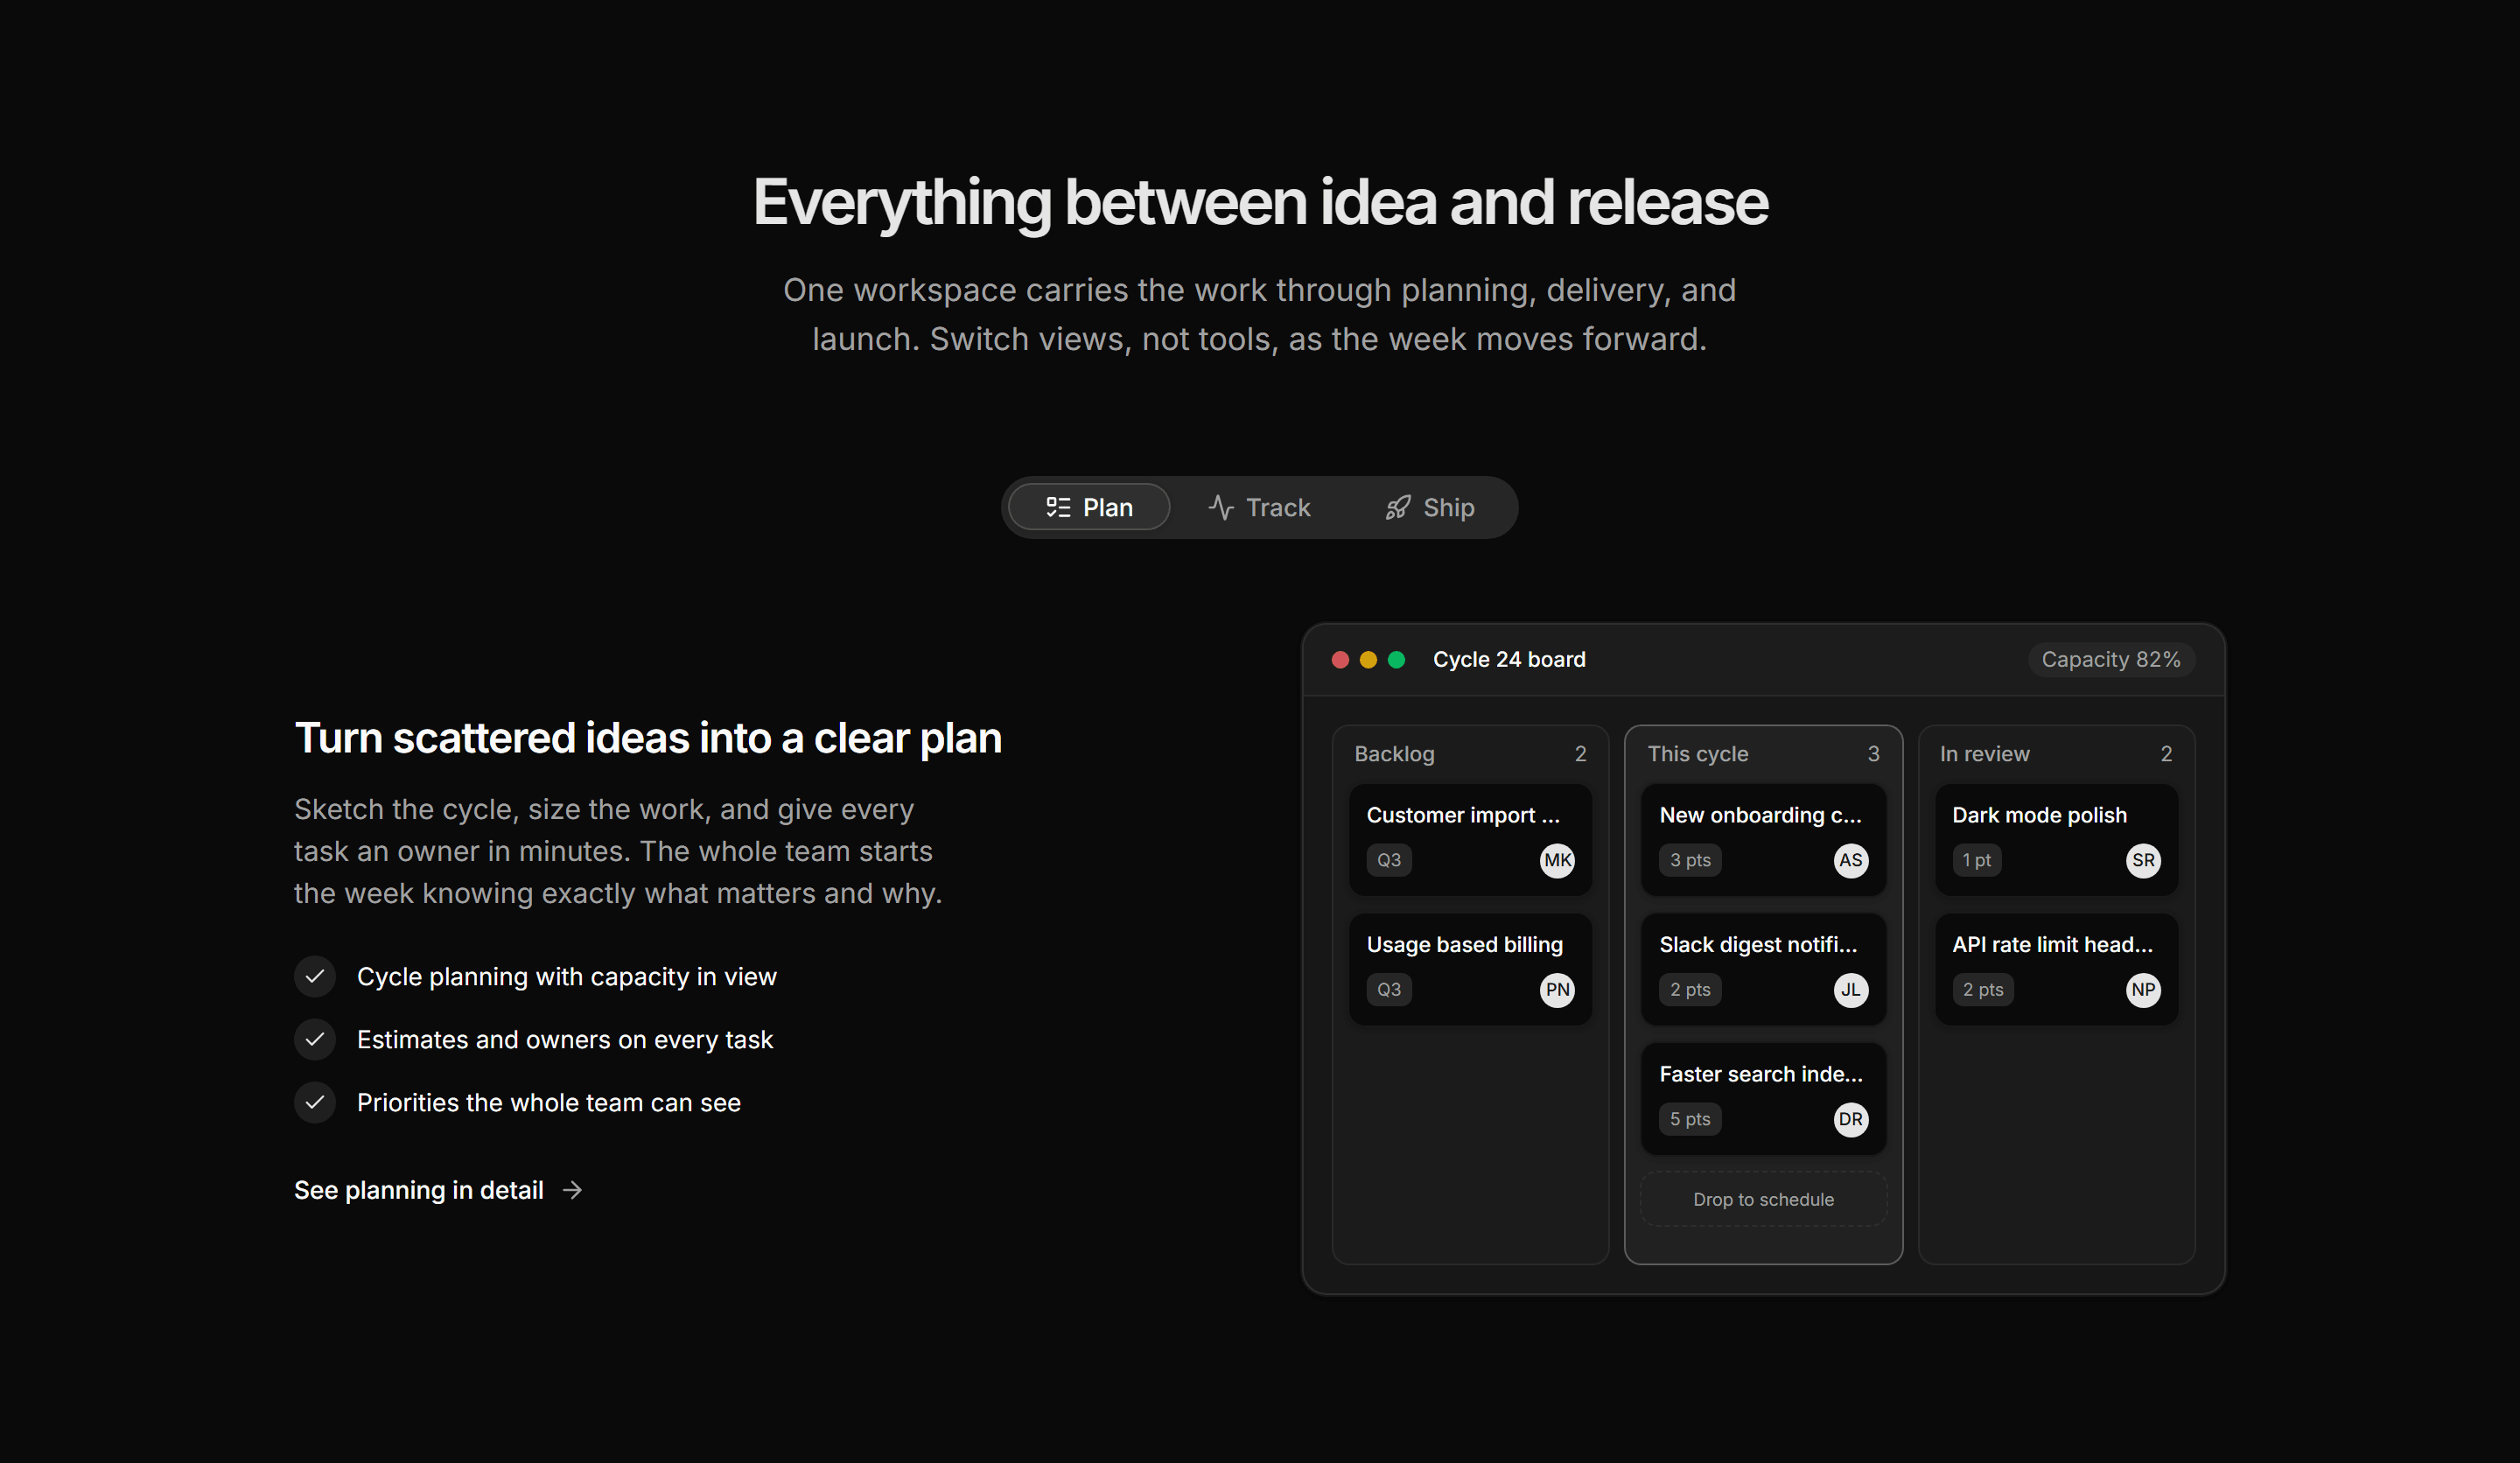Viewport: 2520px width, 1463px height.
Task: Click the NP avatar on API rate limit card
Action: [x=2143, y=990]
